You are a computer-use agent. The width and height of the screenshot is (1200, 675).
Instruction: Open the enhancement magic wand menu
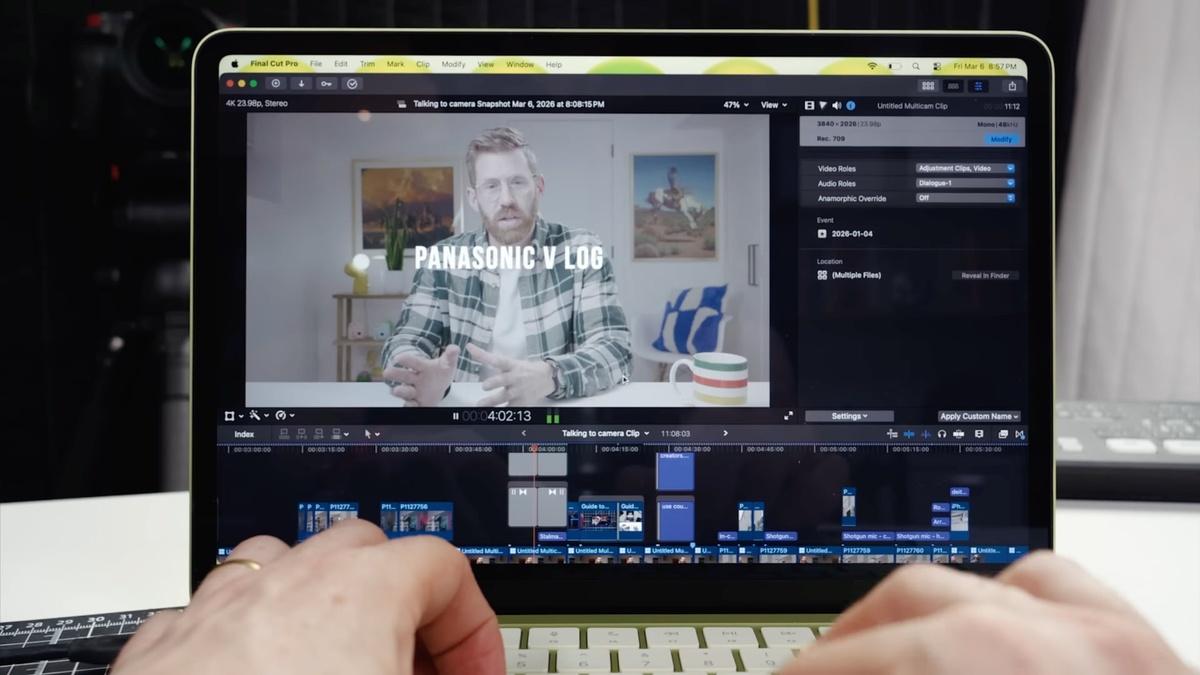(x=259, y=416)
